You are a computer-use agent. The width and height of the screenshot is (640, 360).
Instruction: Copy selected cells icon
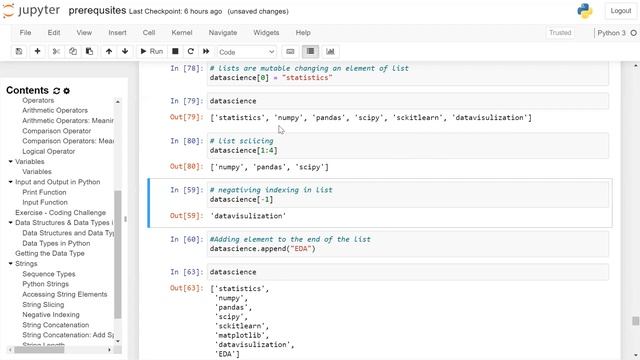click(x=73, y=51)
